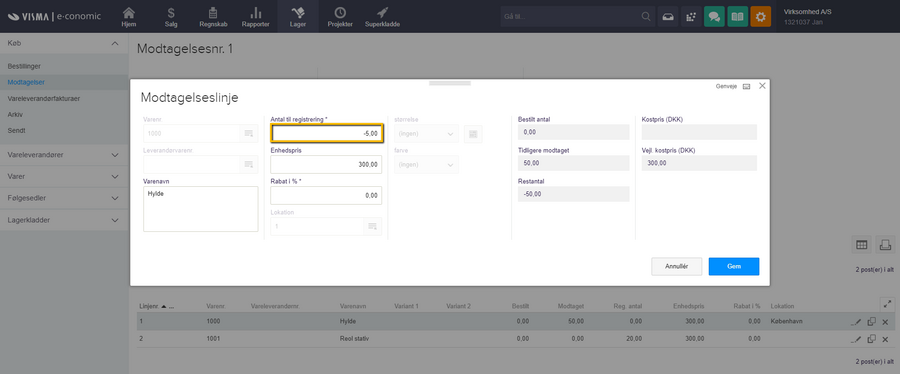The image size is (900, 374).
Task: Open the Lokation lookup icon
Action: [373, 226]
